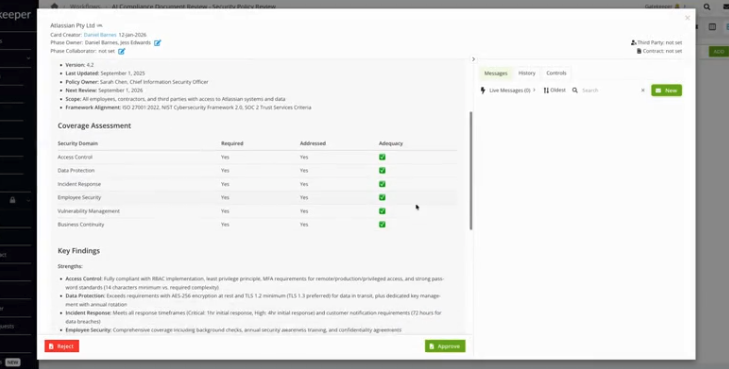Toggle Business Continuity adequacy checkmark
The image size is (729, 369).
[382, 224]
